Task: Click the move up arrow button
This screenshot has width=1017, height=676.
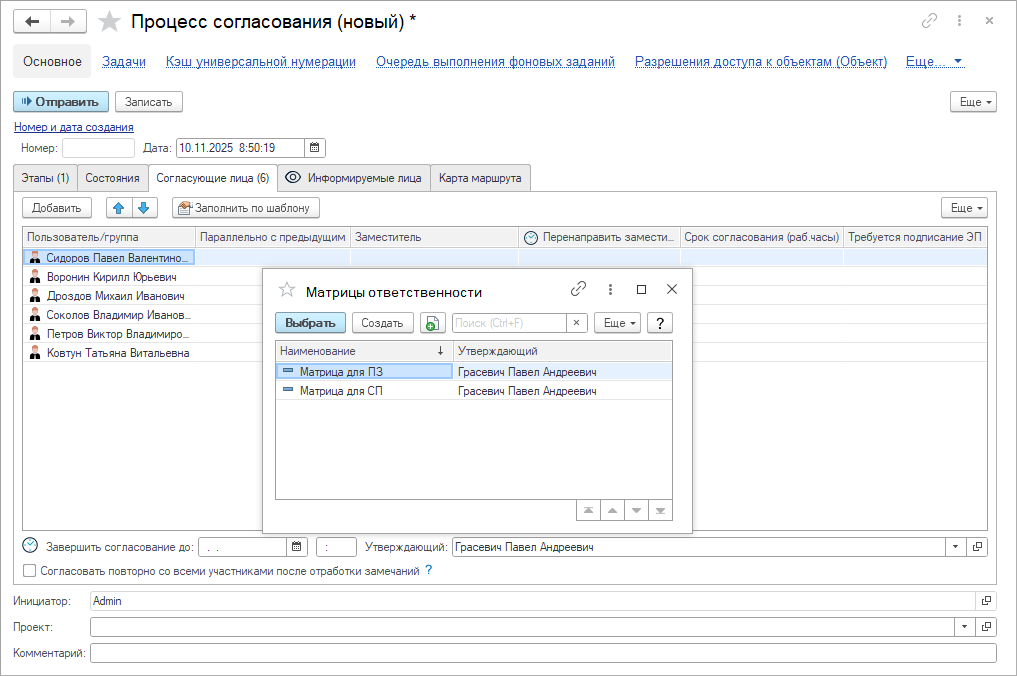Action: pos(119,208)
